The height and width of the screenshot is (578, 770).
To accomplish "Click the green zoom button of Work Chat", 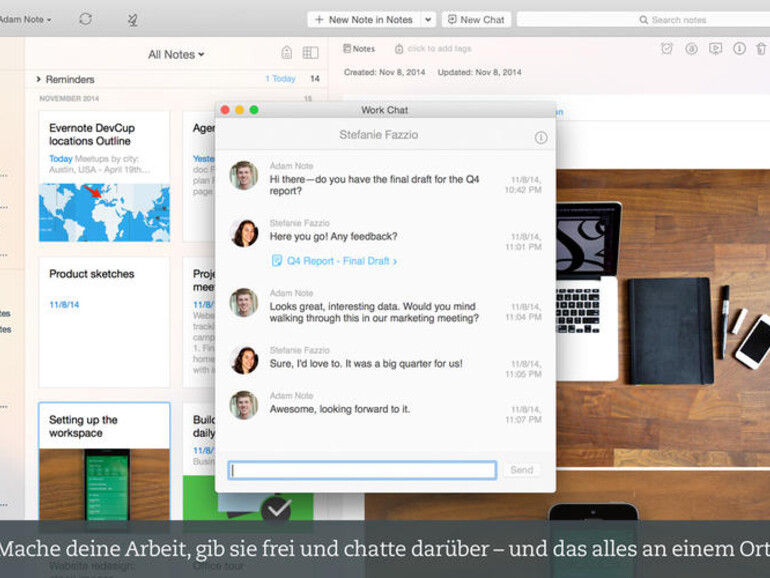I will click(254, 110).
